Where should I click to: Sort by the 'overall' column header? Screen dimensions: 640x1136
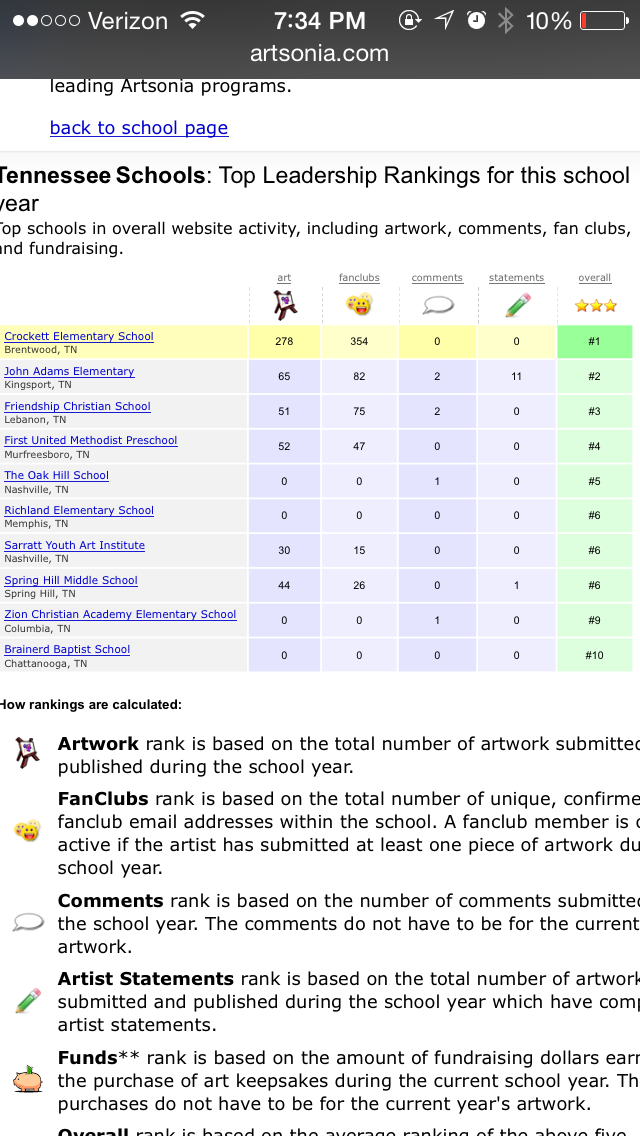point(595,277)
